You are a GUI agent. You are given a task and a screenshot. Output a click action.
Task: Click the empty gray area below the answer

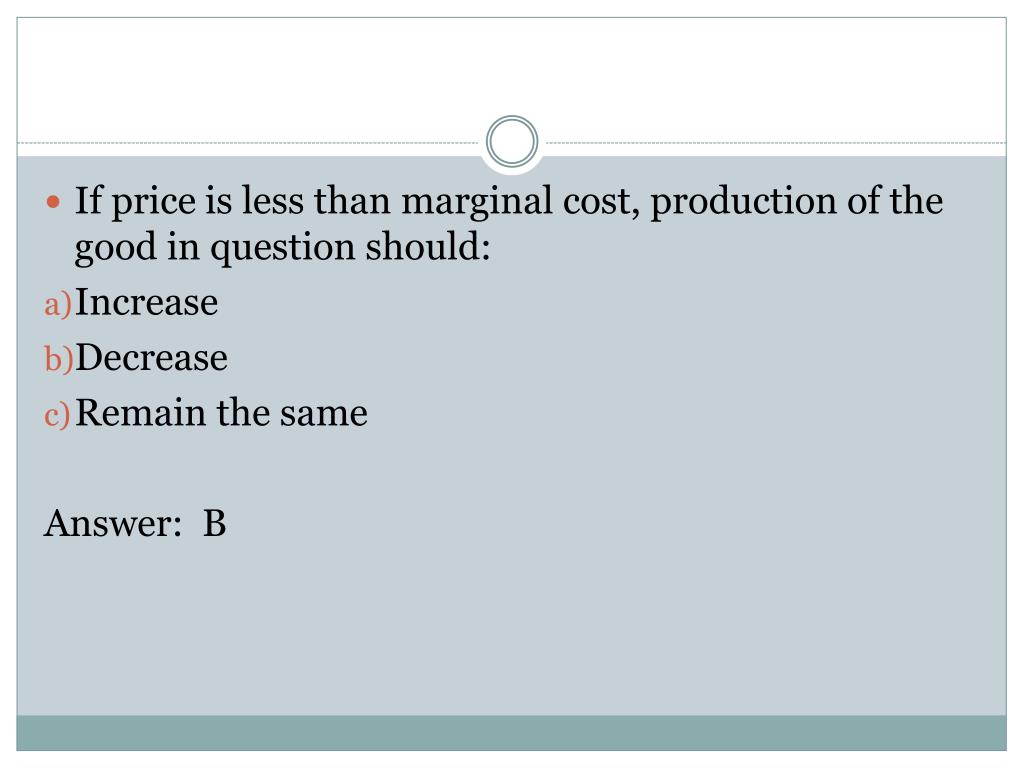coord(512,630)
